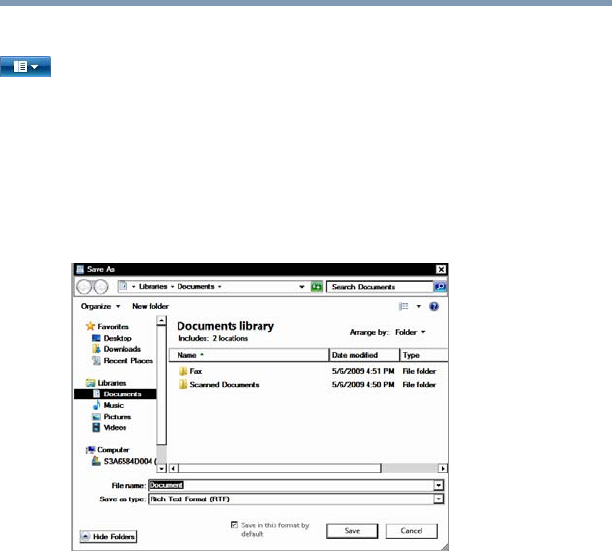Click the search magnifier icon
The width and height of the screenshot is (612, 551).
coord(440,286)
